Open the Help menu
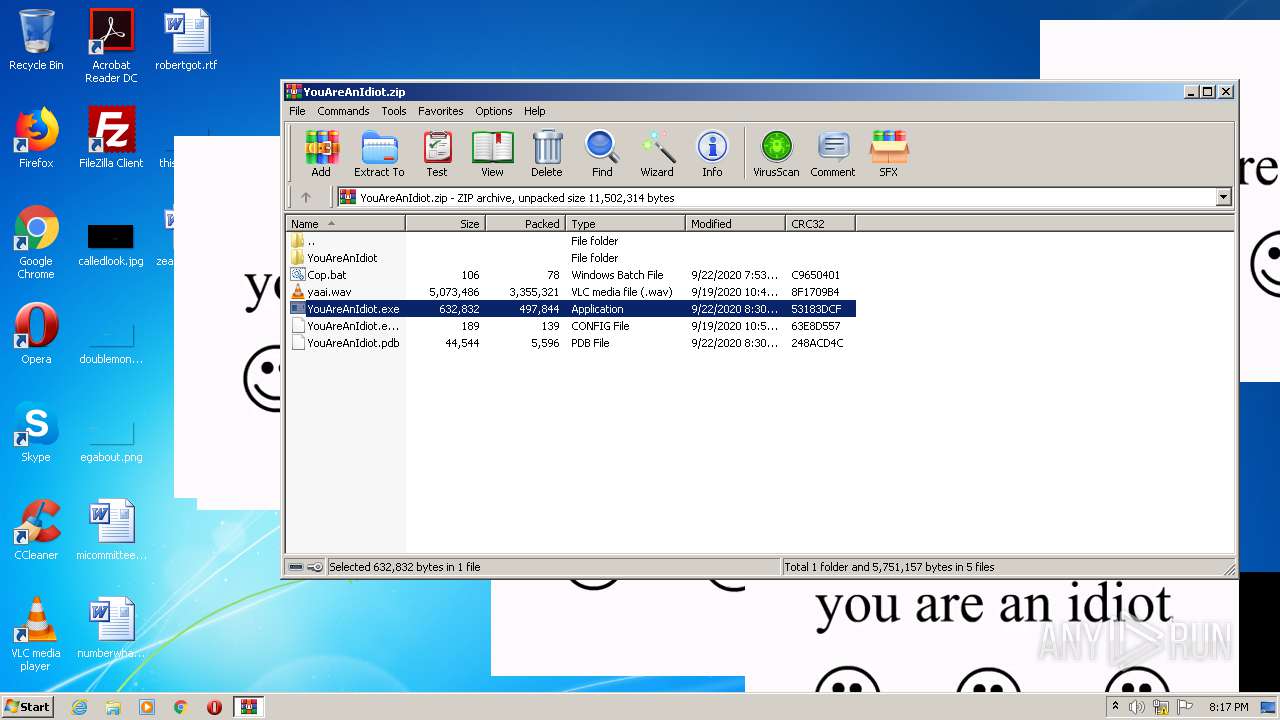This screenshot has width=1280, height=720. [535, 111]
